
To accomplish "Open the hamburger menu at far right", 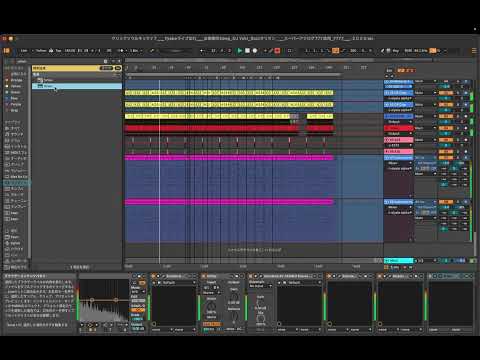I will pos(474,51).
